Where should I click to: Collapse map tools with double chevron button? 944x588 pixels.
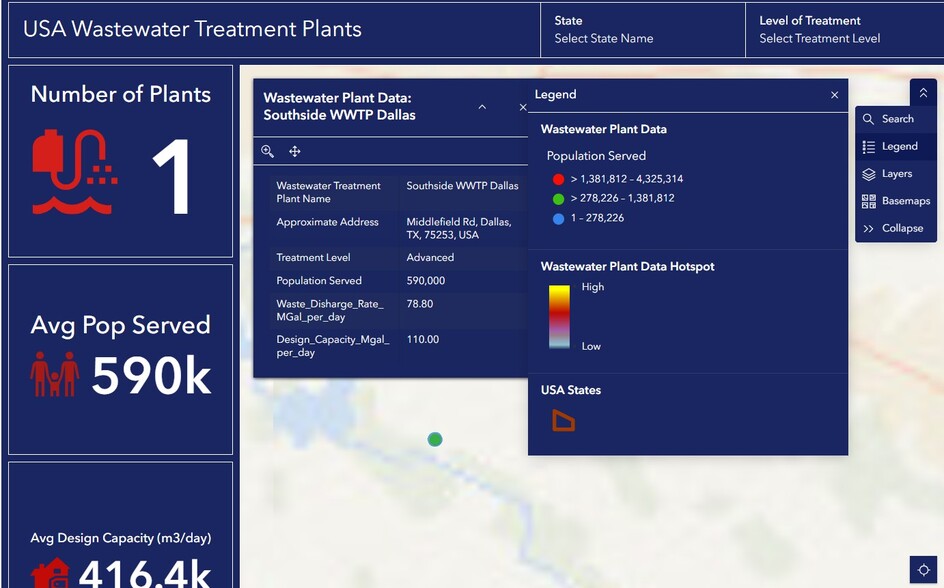click(x=923, y=93)
